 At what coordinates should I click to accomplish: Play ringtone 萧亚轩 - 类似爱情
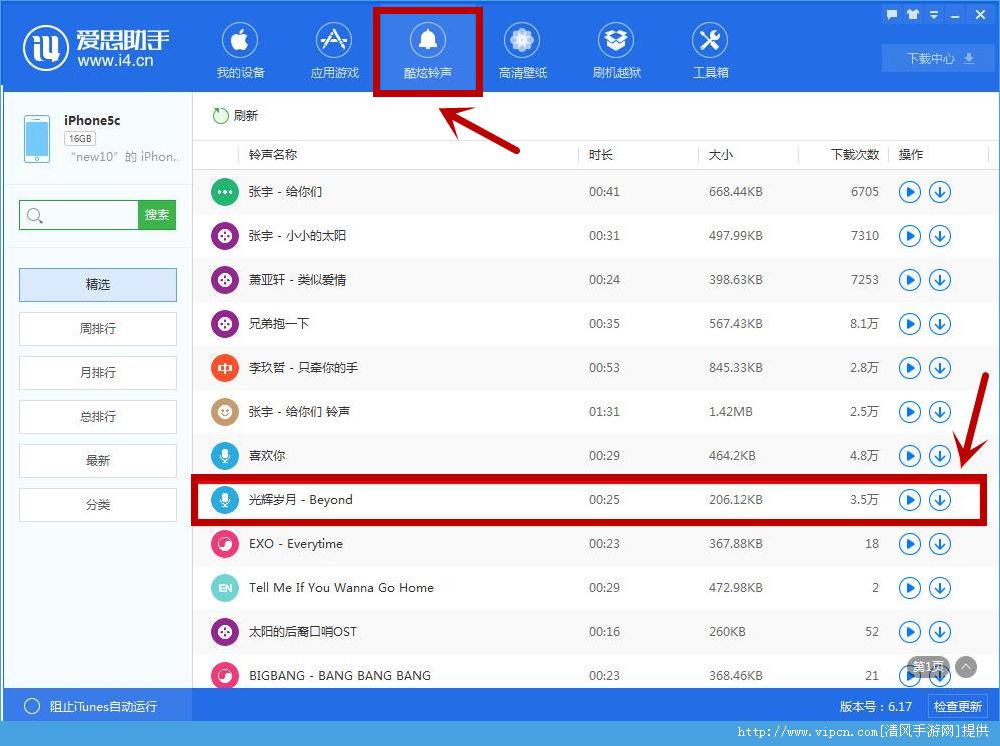(x=909, y=280)
